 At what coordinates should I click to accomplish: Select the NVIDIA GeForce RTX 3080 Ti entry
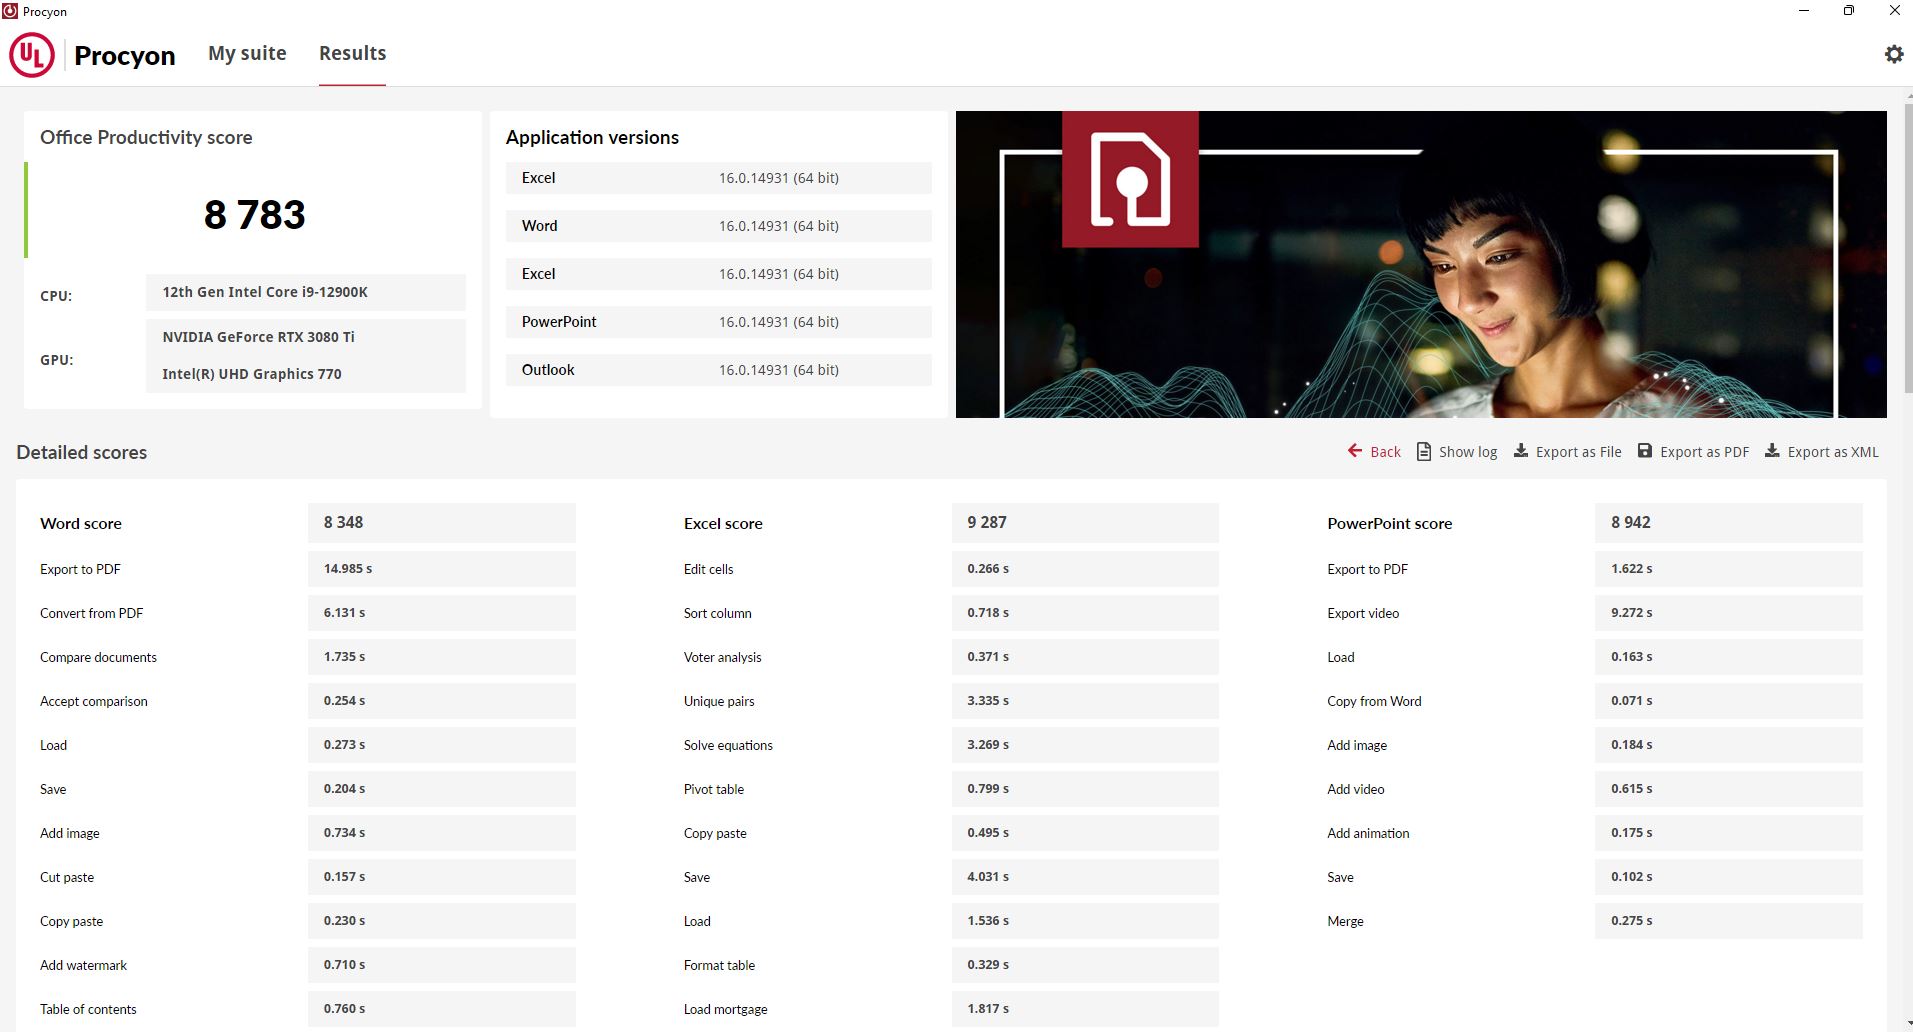point(258,337)
